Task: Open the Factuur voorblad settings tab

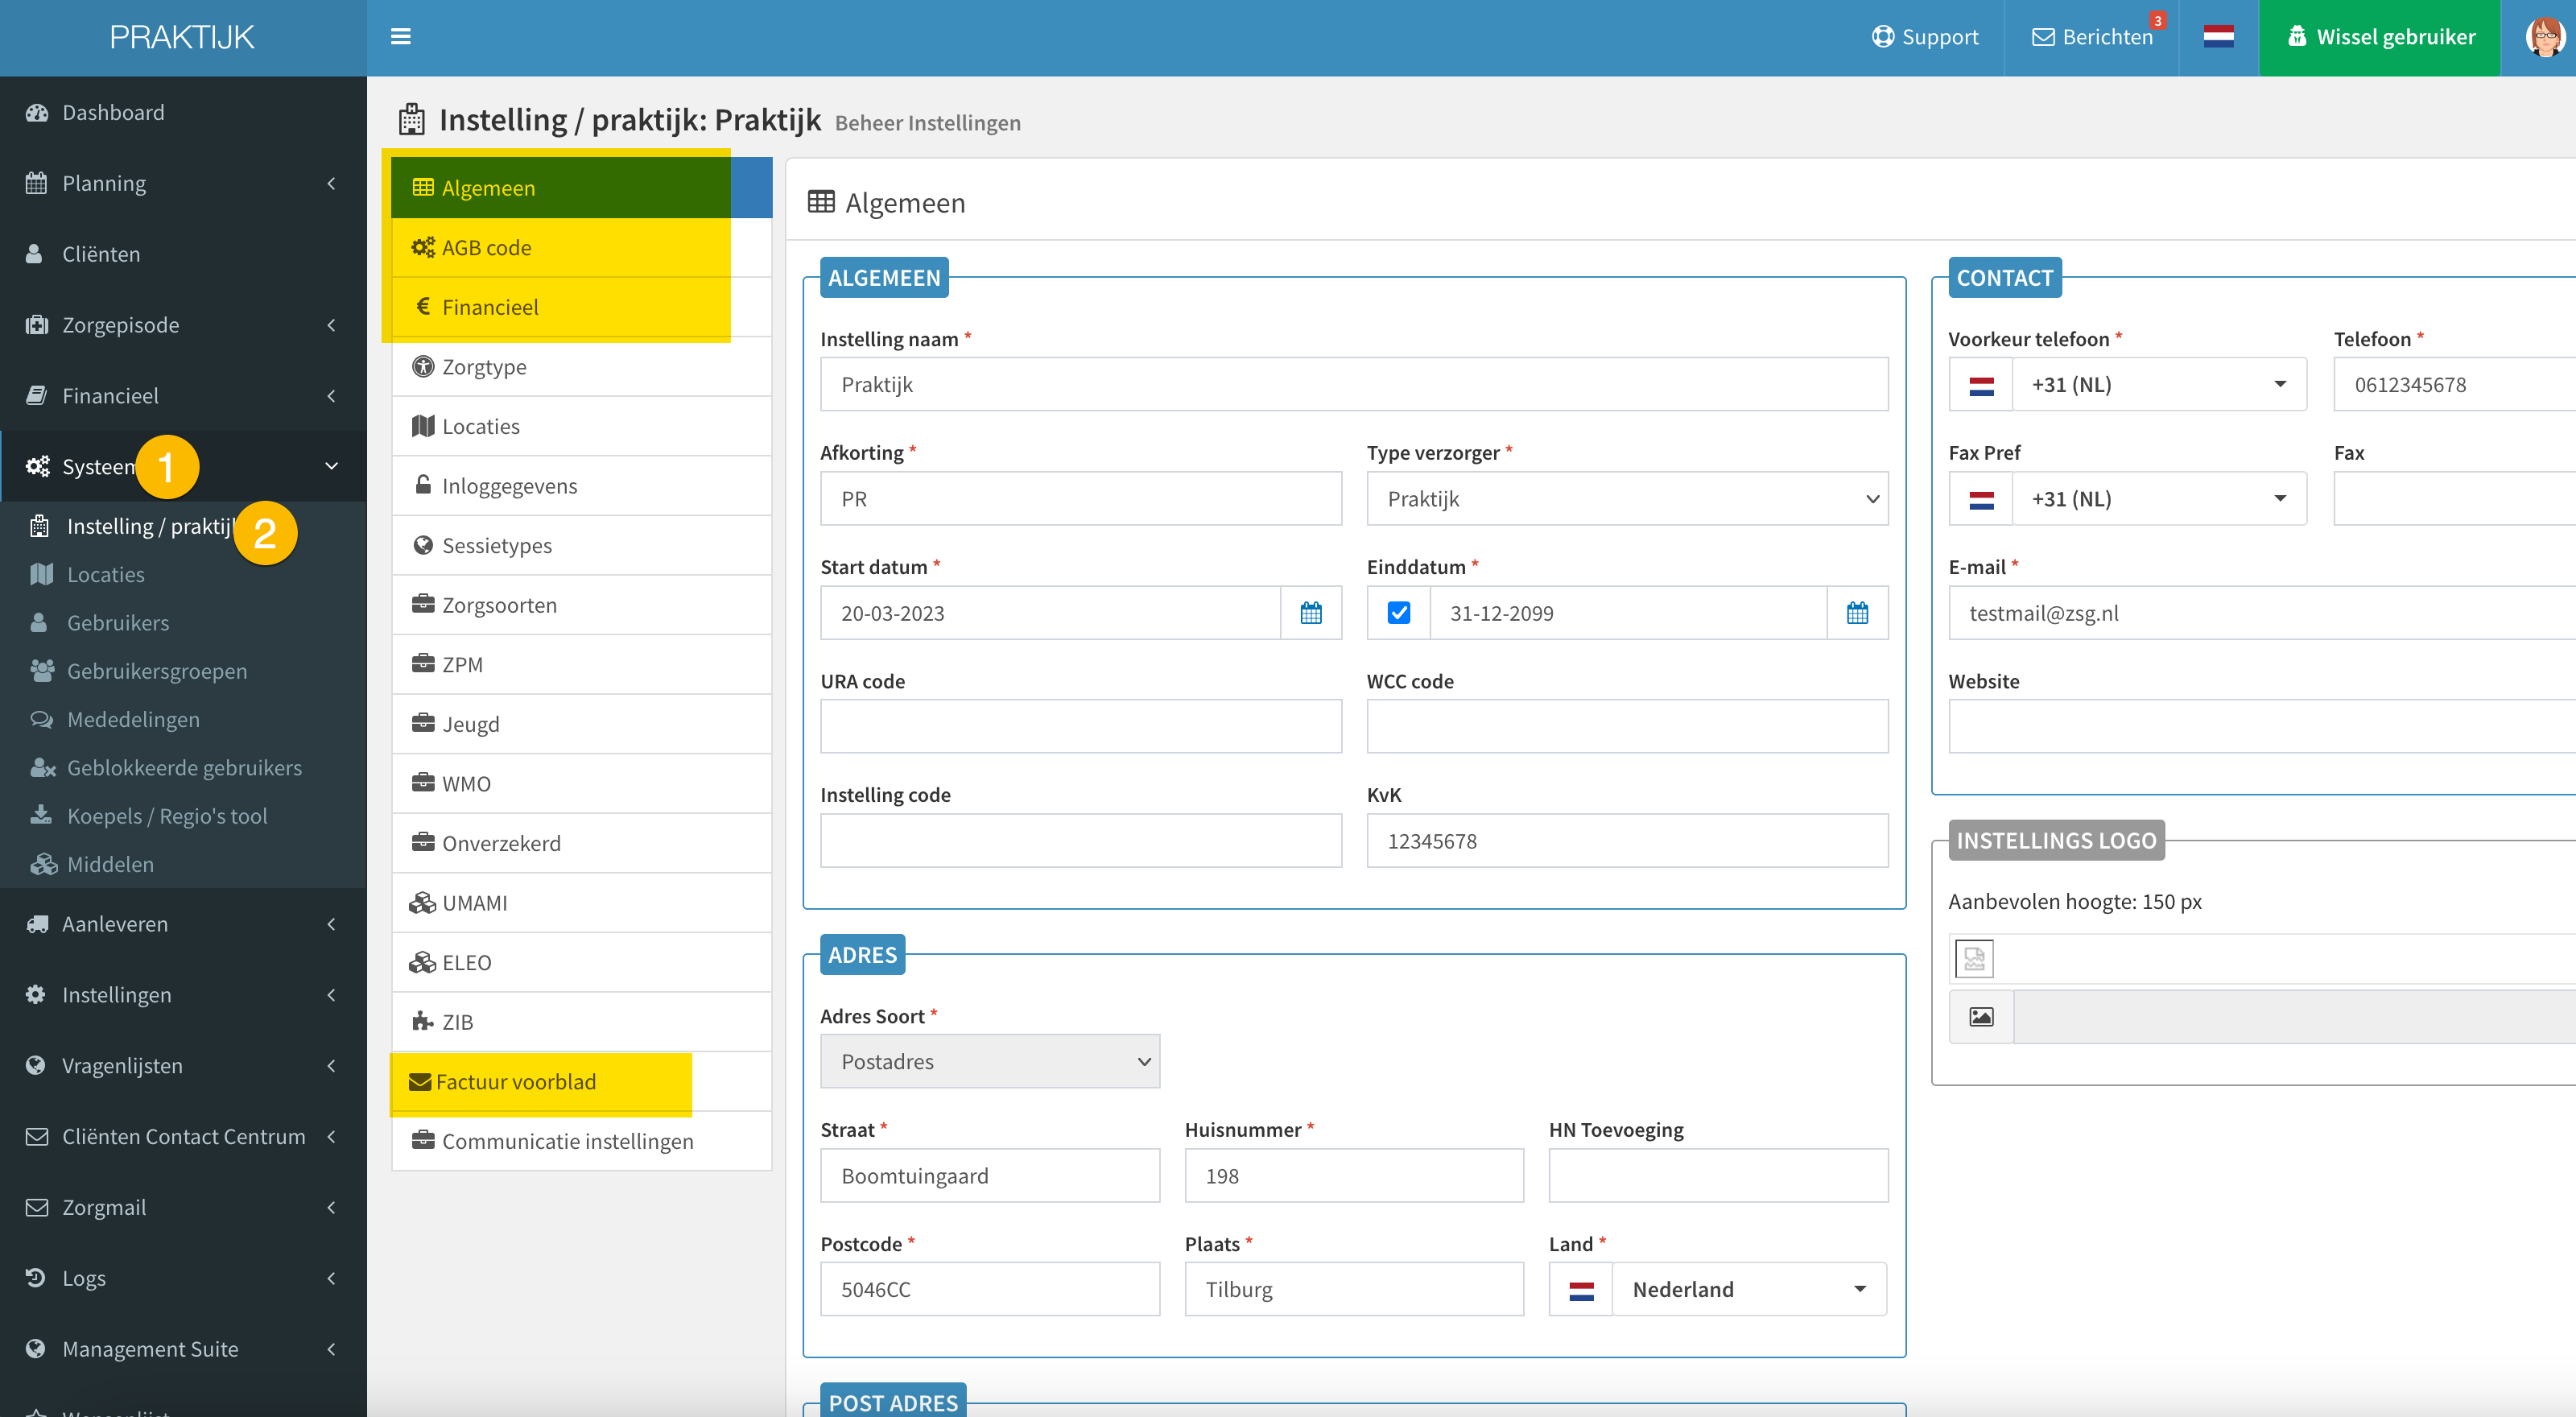Action: point(581,1082)
